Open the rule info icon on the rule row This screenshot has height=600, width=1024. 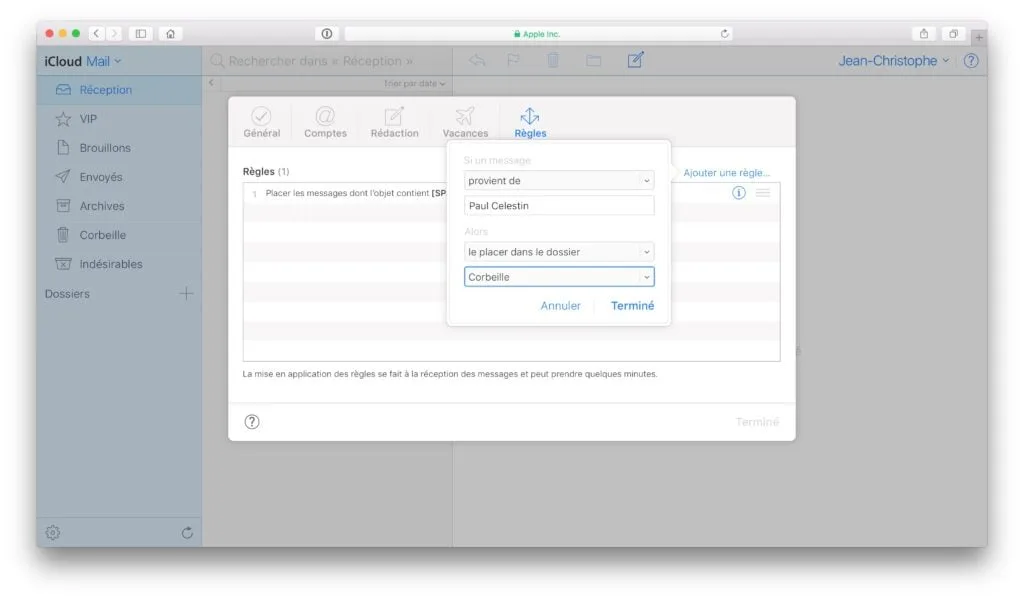[x=738, y=193]
